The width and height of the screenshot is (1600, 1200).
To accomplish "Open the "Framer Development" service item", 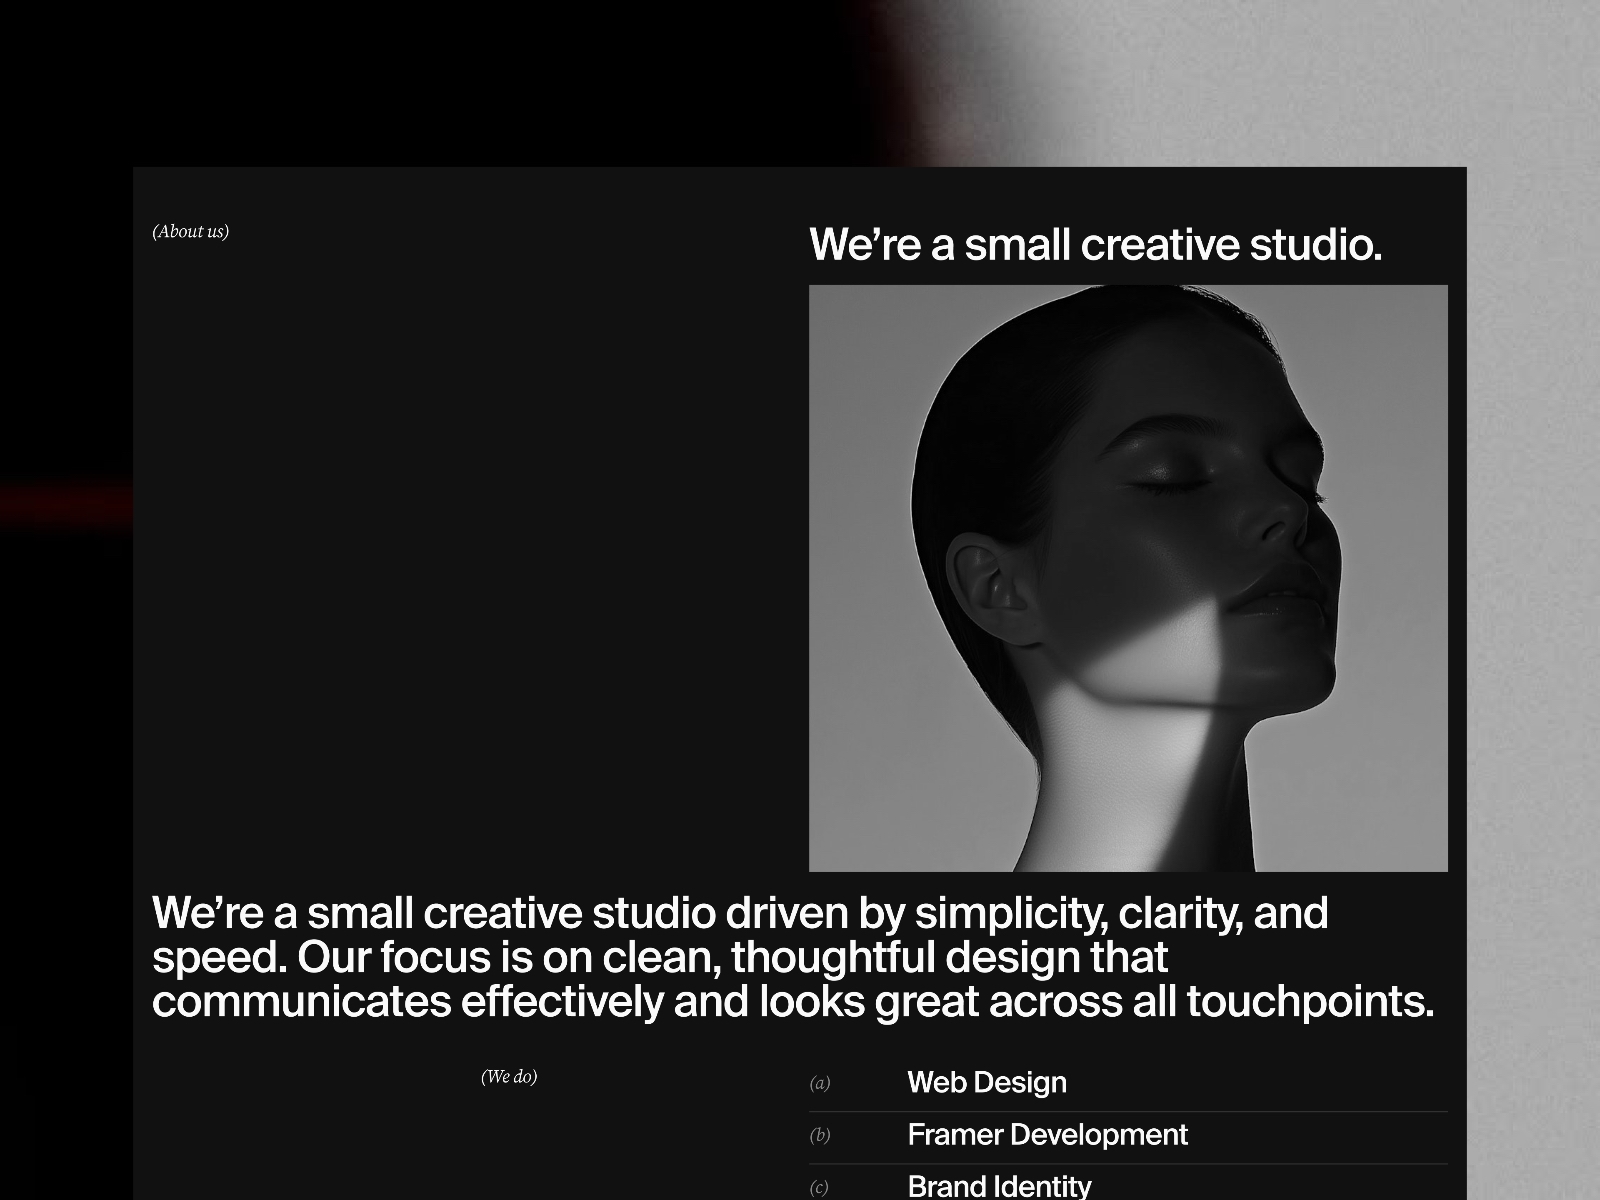I will point(1047,1135).
